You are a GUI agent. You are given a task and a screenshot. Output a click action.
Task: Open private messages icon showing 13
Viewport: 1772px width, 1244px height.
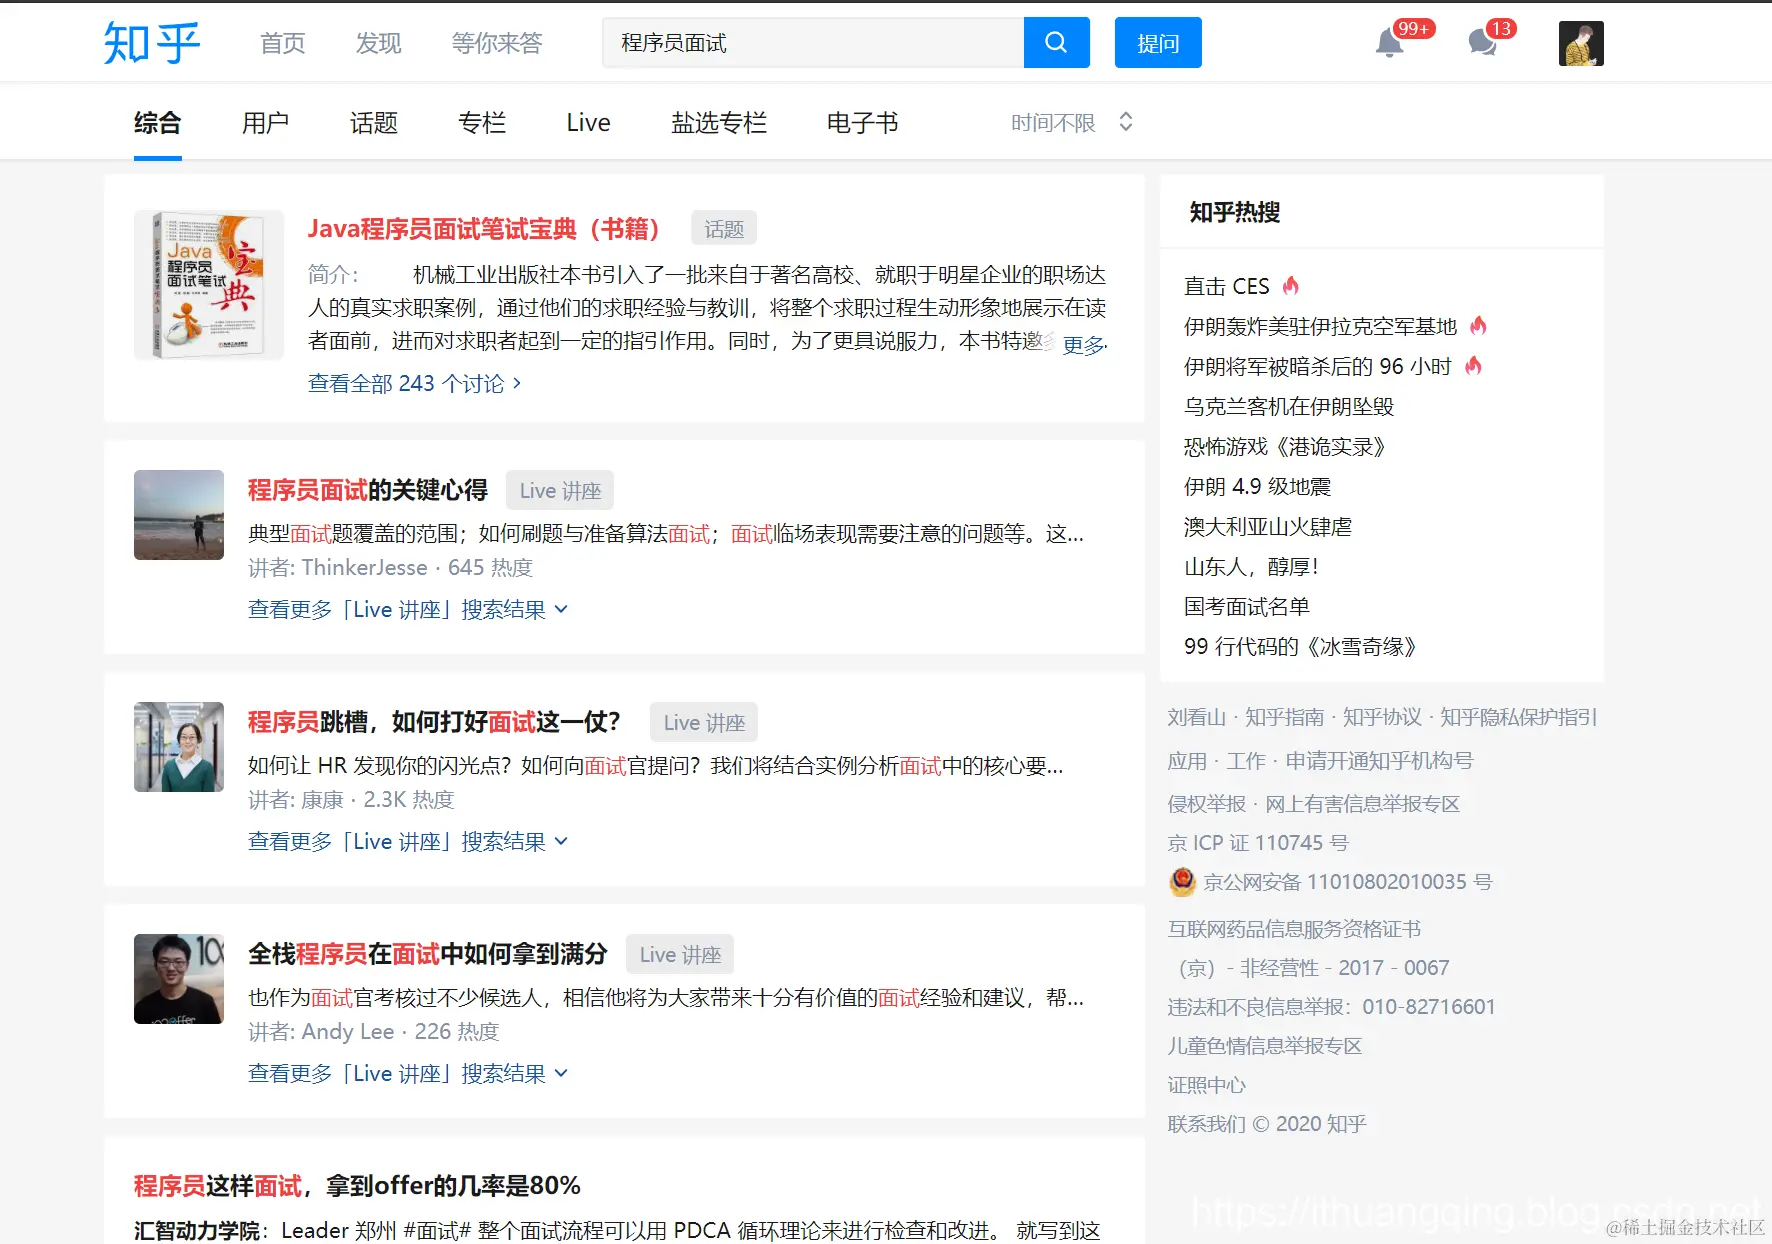1481,44
